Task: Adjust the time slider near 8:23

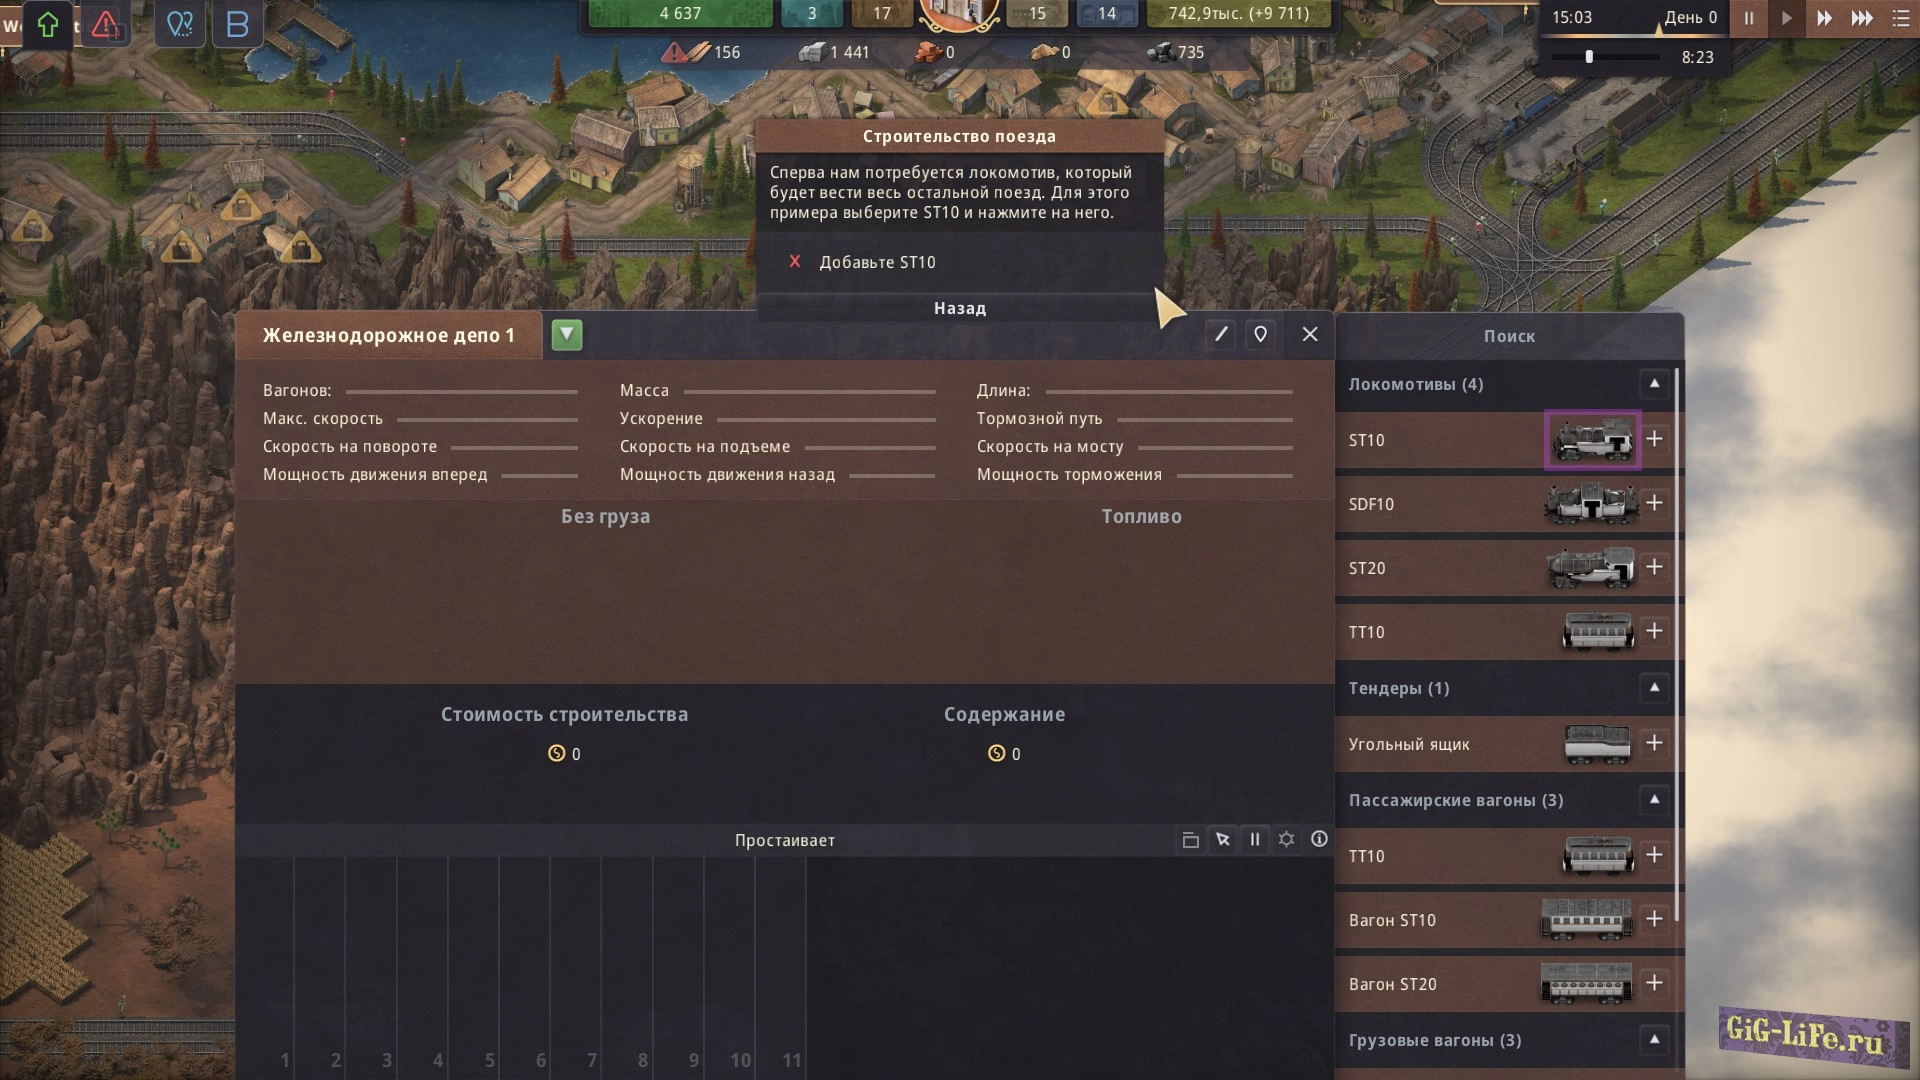Action: click(1589, 57)
